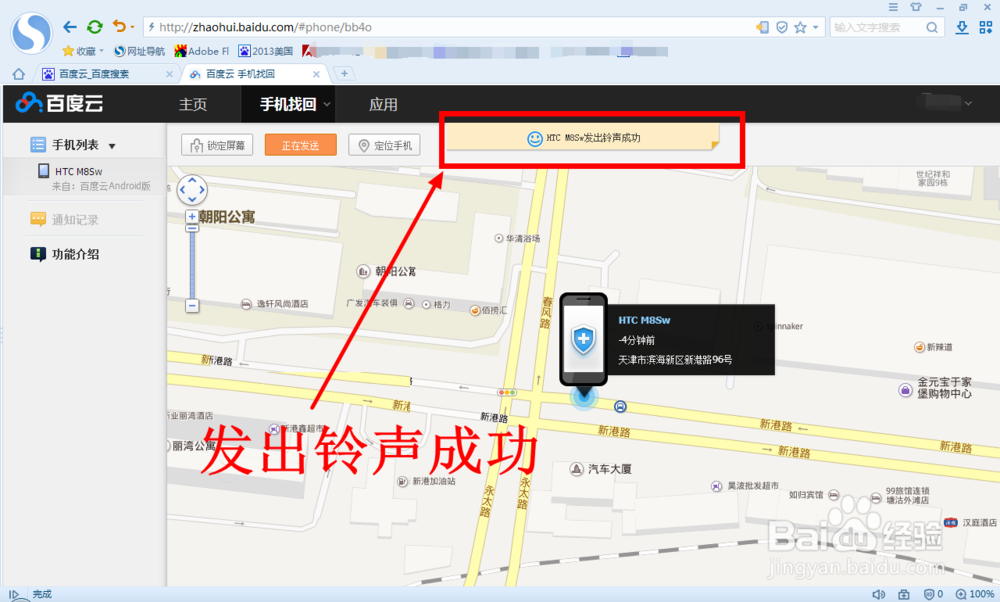The image size is (1000, 602).
Task: Click the ad-block shield counter in status bar
Action: pos(934,594)
